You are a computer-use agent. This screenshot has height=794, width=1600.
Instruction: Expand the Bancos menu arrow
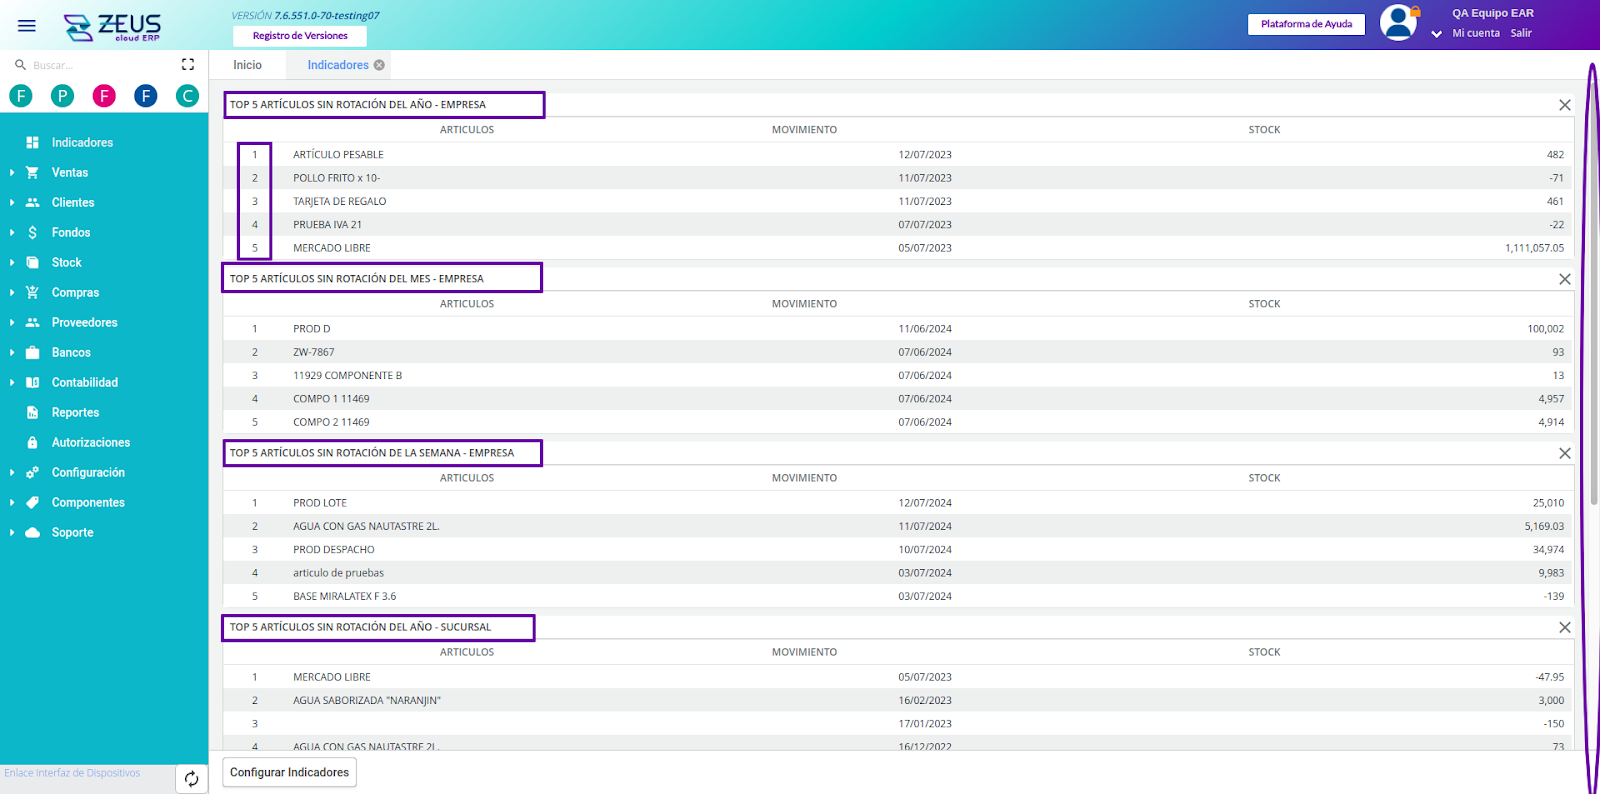(12, 352)
